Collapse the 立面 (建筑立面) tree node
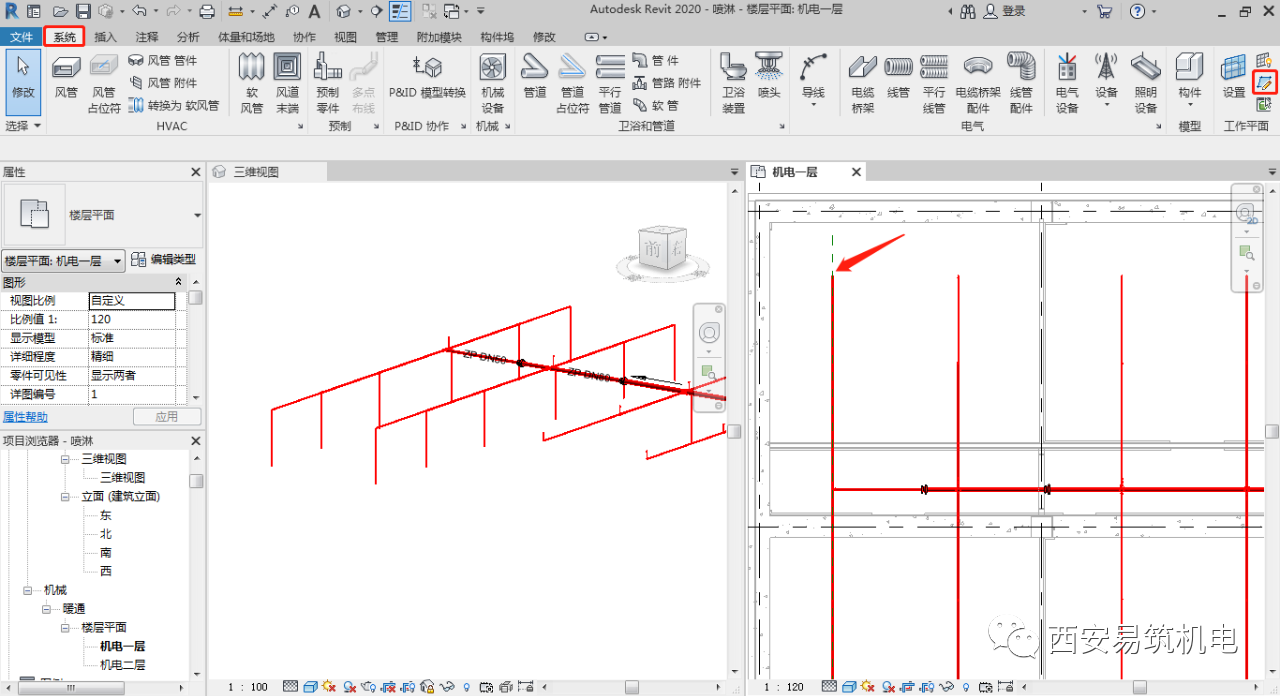Viewport: 1280px width, 696px height. pos(66,497)
